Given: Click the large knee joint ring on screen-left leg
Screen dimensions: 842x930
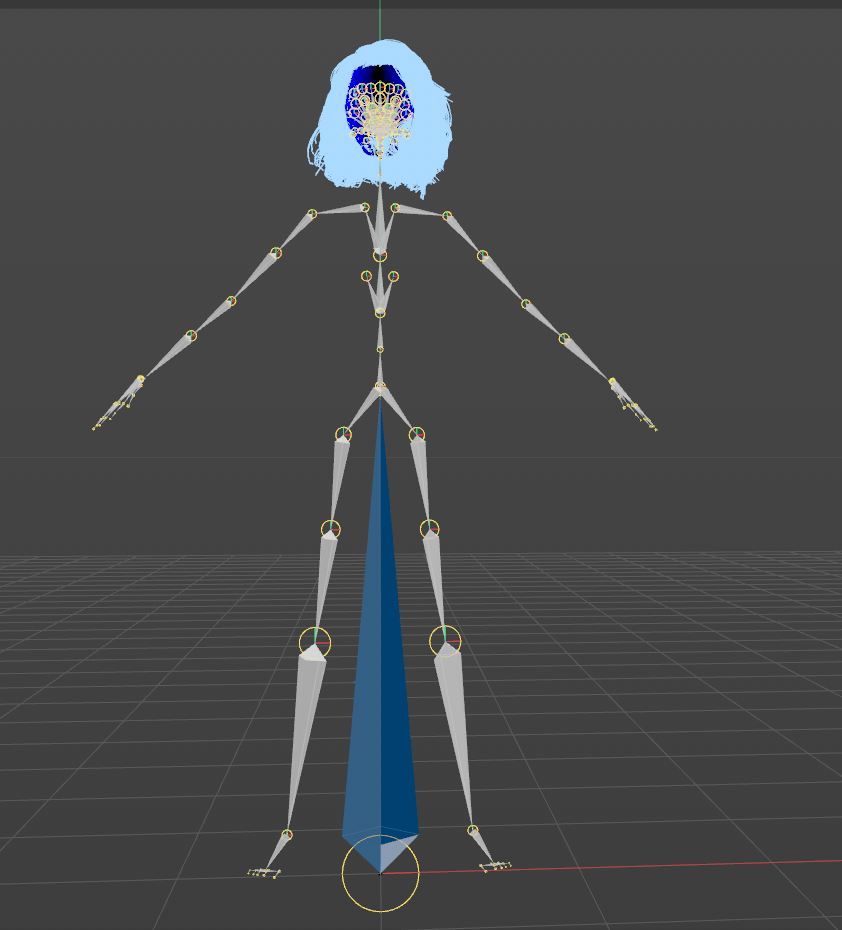Looking at the screenshot, I should coord(315,640).
